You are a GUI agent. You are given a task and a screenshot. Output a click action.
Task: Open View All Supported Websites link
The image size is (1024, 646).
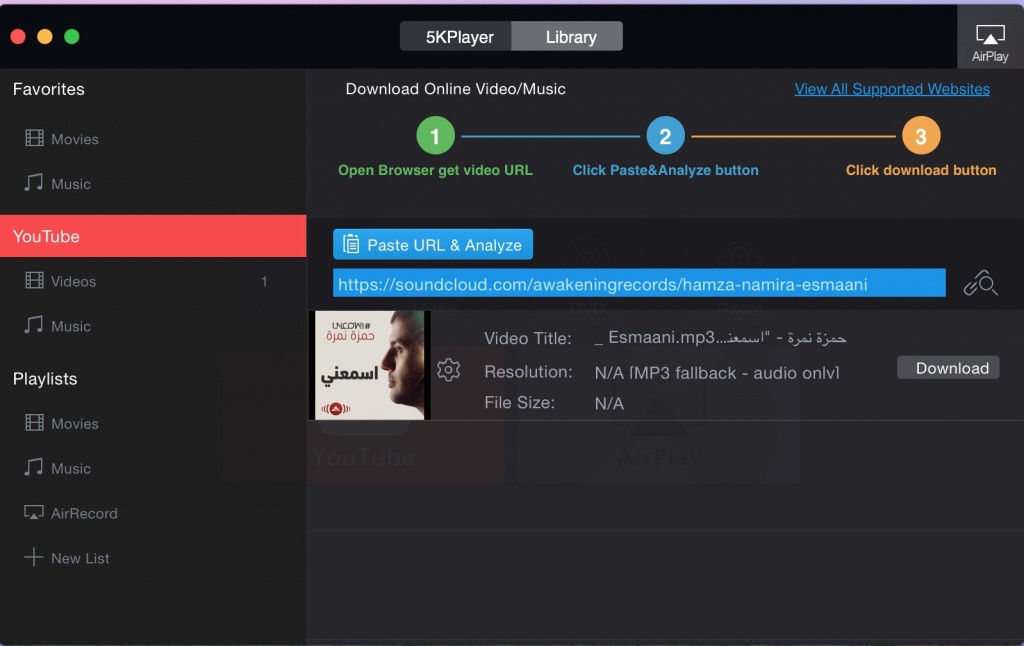(892, 89)
